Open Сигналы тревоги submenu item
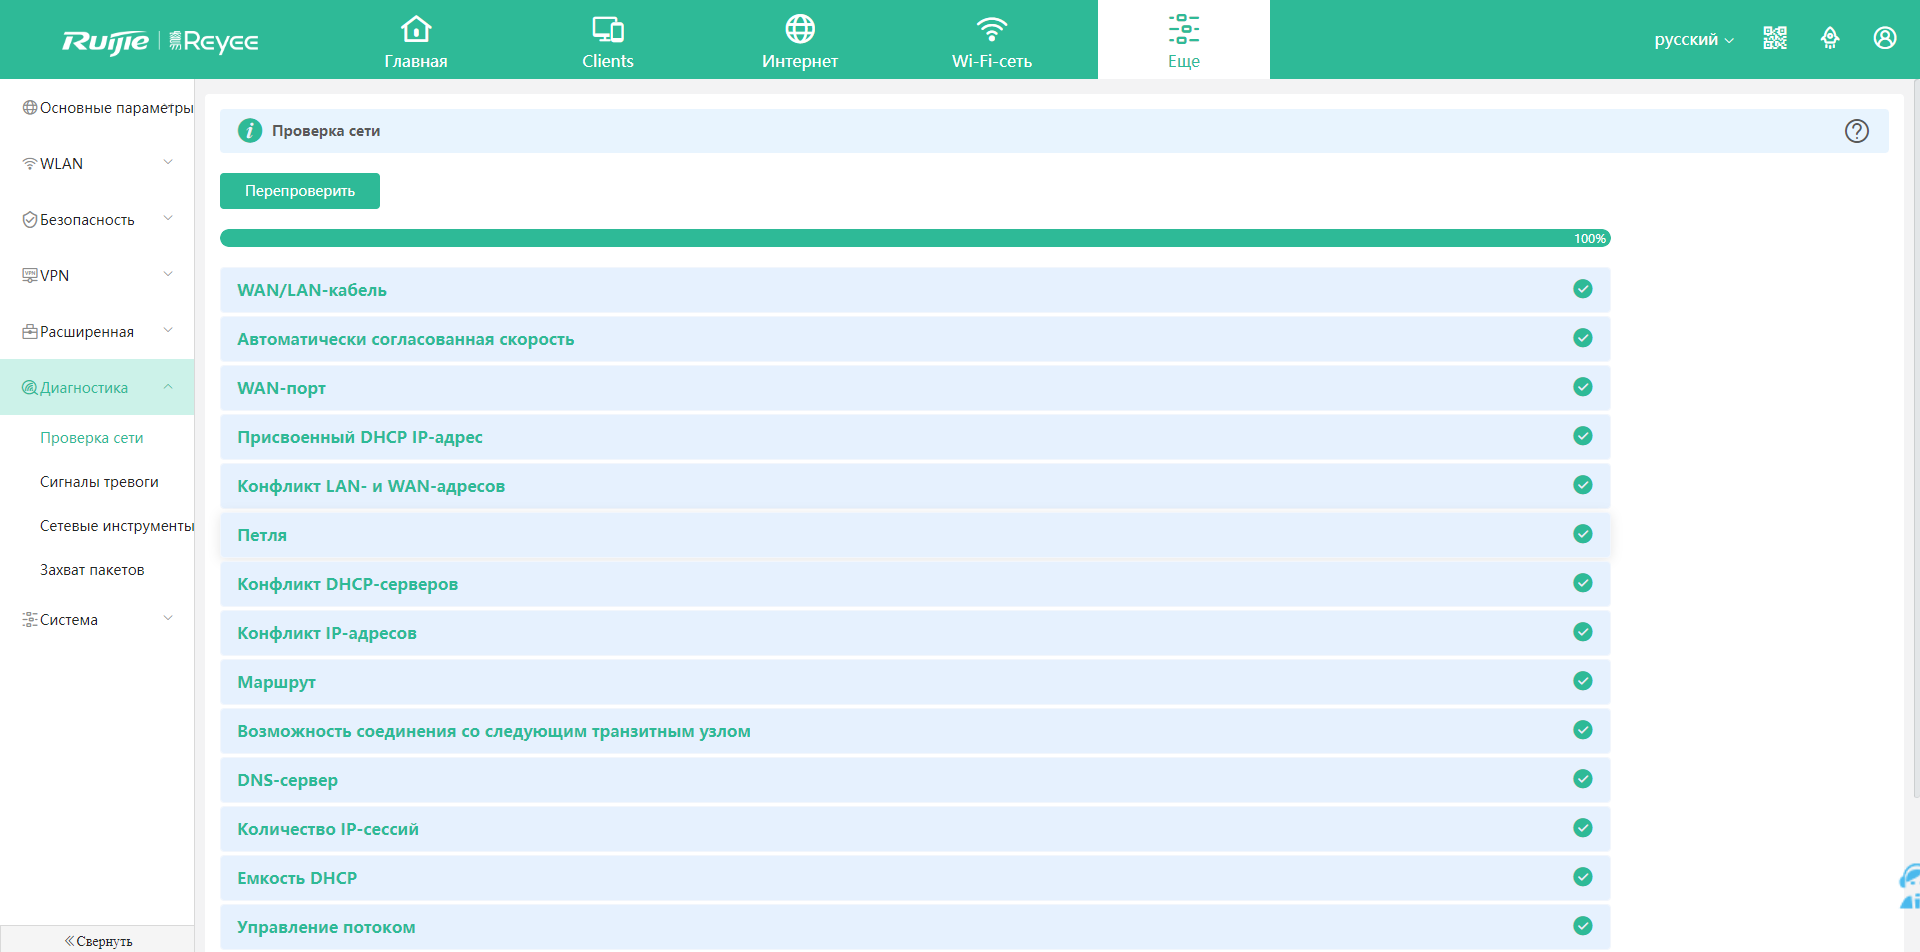Image resolution: width=1920 pixels, height=952 pixels. tap(99, 482)
